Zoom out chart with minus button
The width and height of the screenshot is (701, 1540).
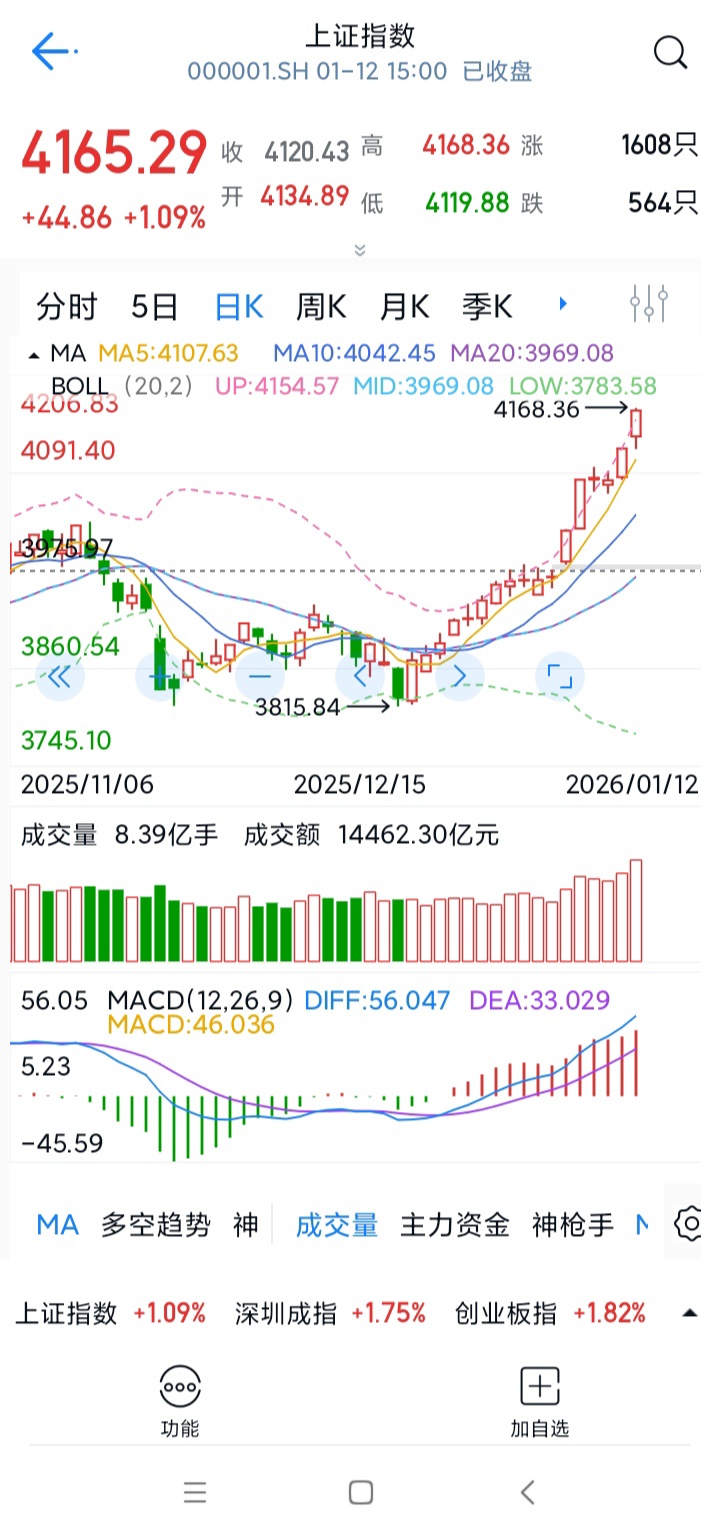click(x=260, y=677)
